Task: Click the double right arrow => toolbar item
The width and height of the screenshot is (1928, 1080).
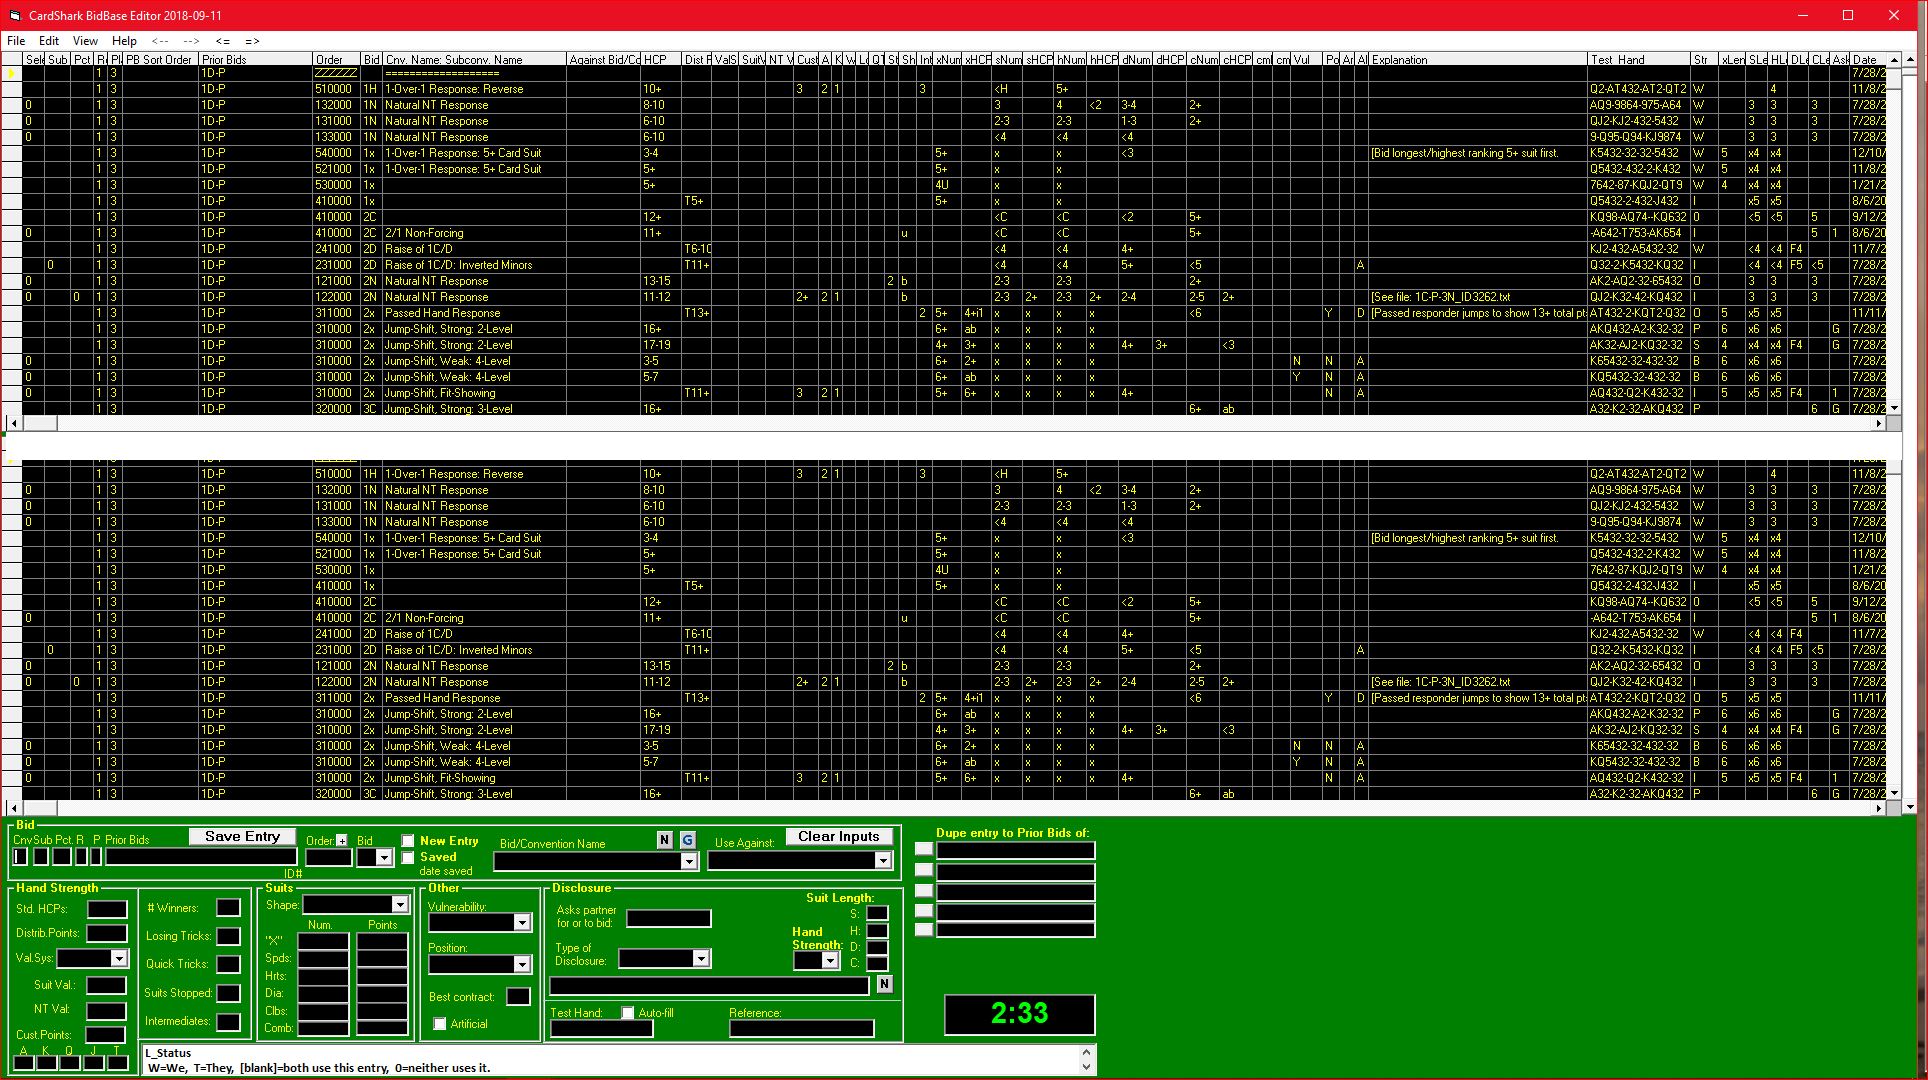Action: point(252,41)
